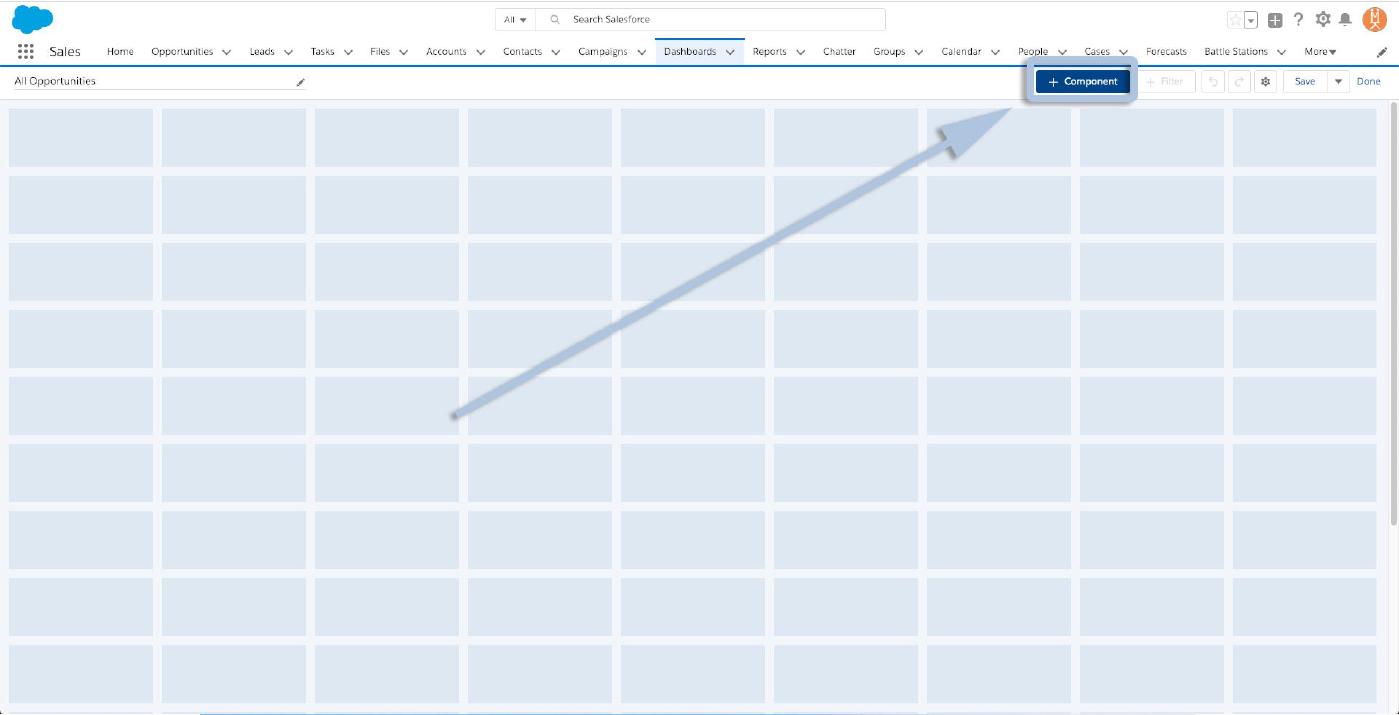The height and width of the screenshot is (715, 1399).
Task: Click the Salesforce cloud logo
Action: (32, 19)
